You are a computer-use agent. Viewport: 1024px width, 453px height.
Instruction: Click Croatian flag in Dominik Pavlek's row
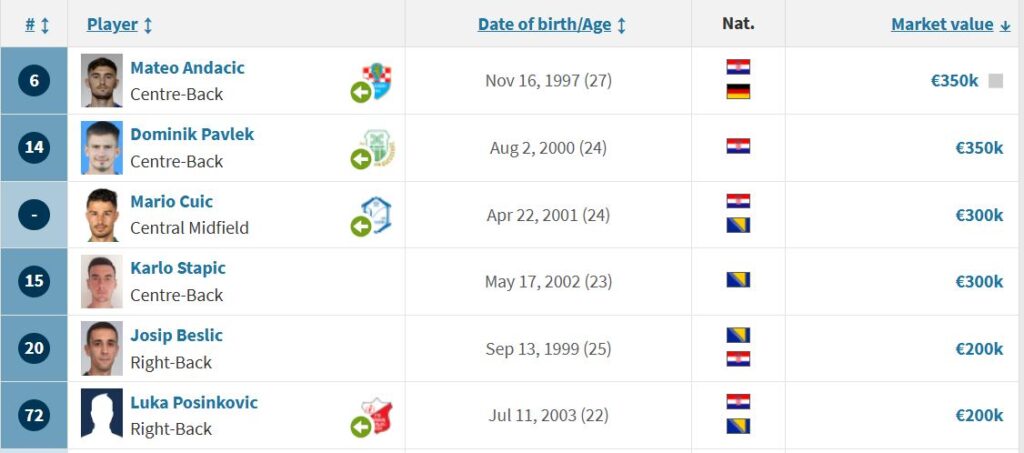[738, 146]
